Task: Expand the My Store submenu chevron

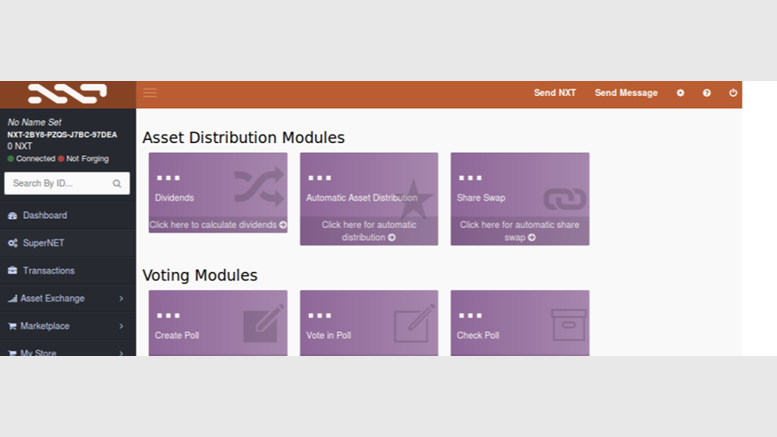Action: tap(121, 353)
